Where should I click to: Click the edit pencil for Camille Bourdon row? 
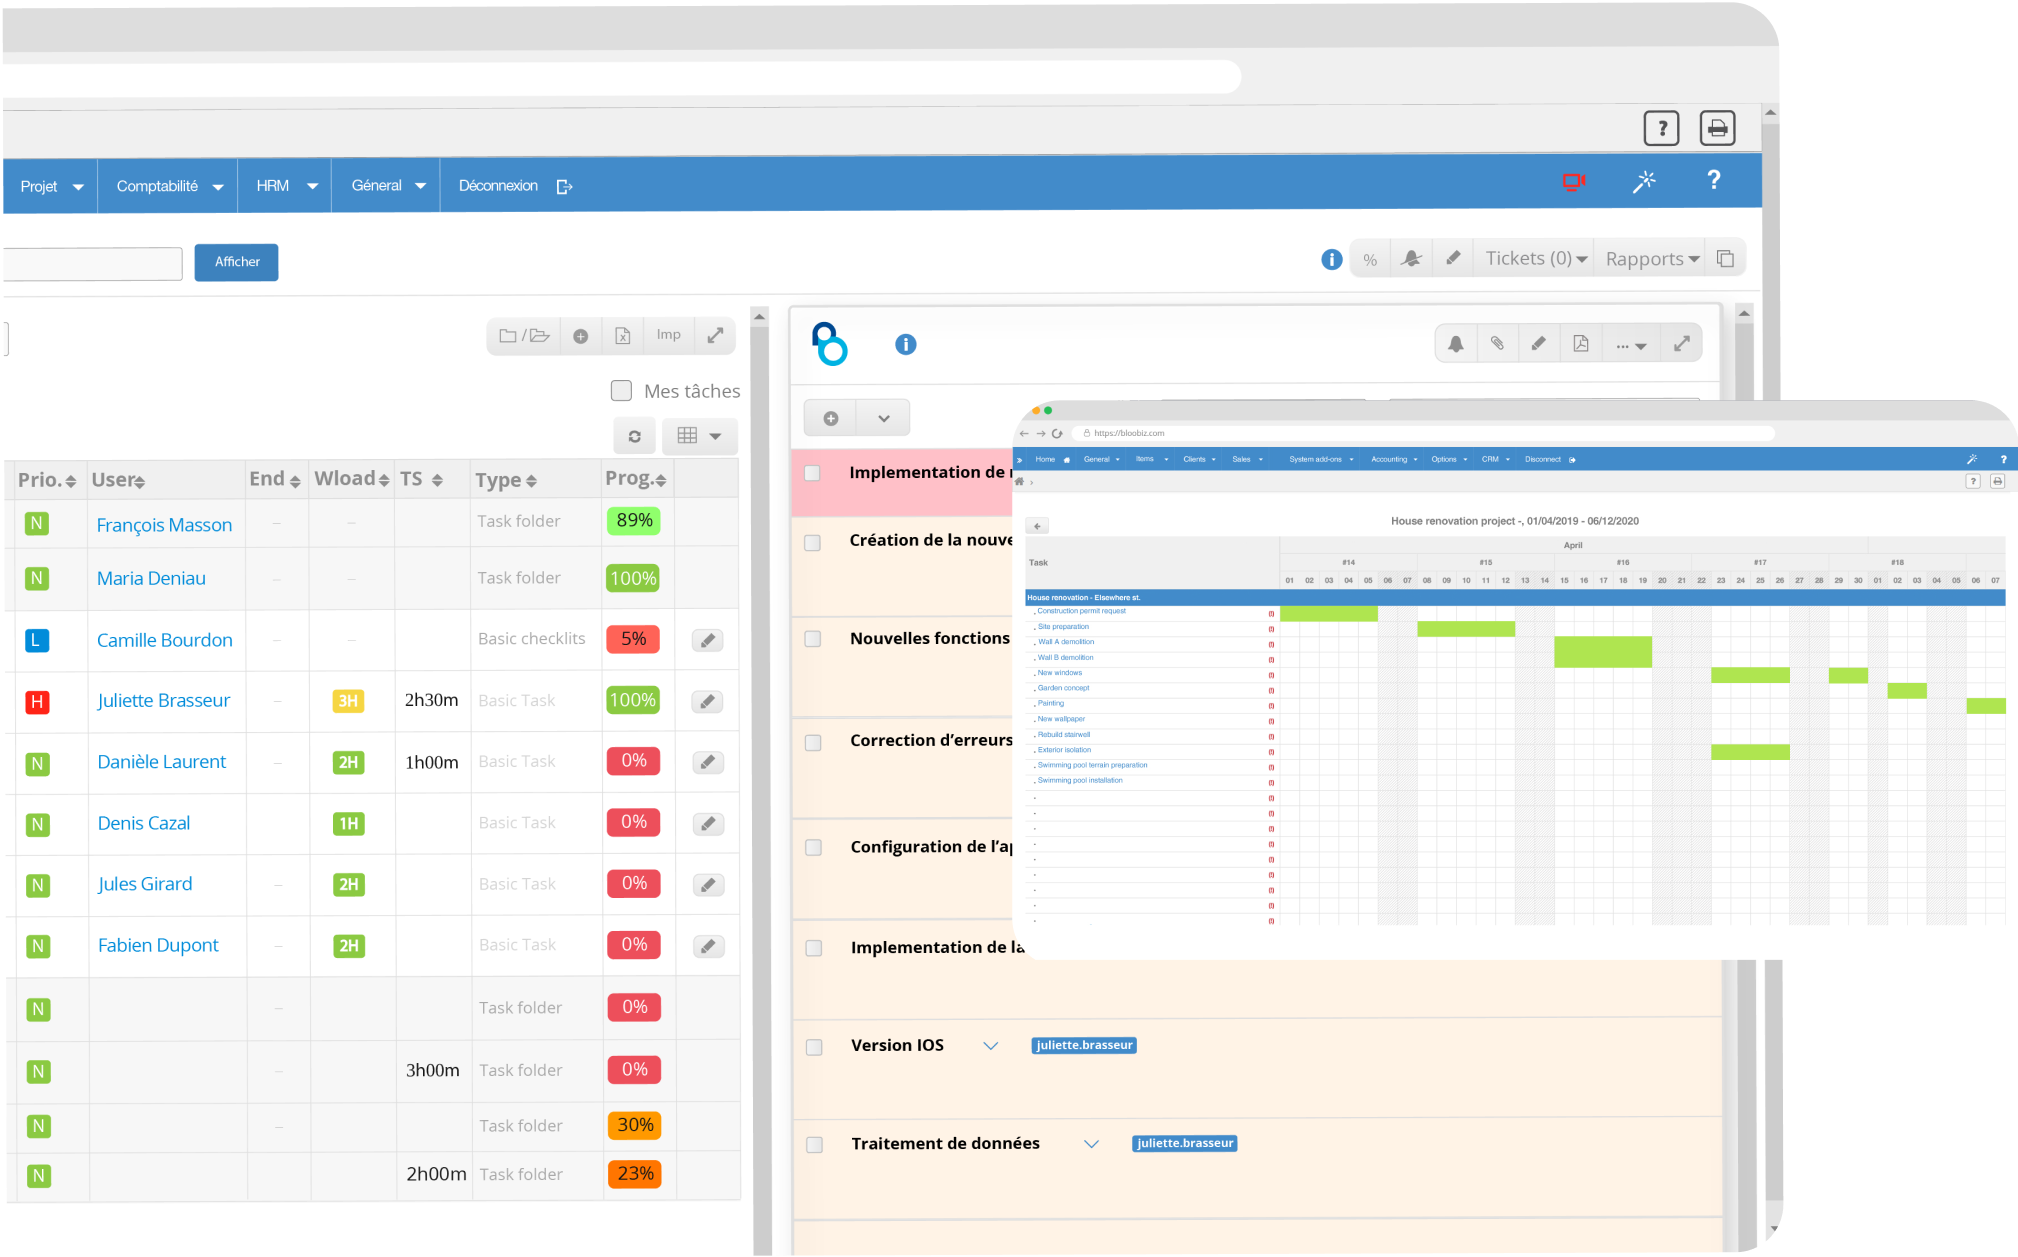pos(707,640)
